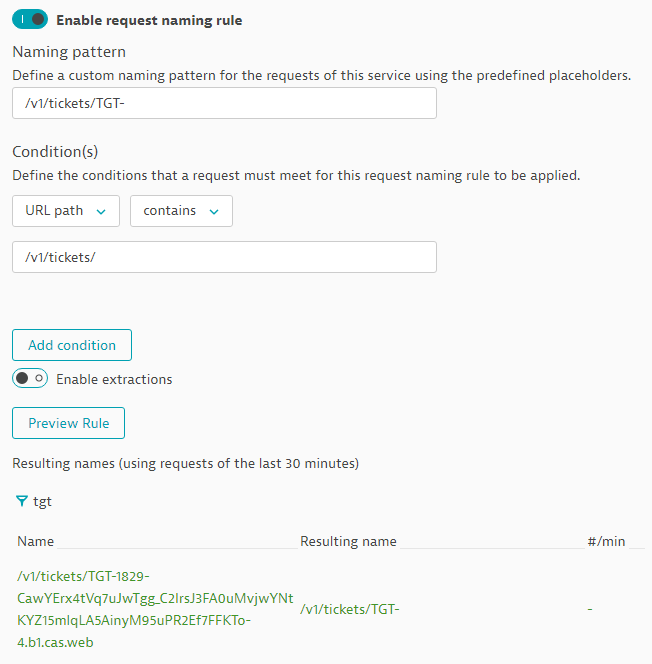Click the tgt filter text field
Image resolution: width=652 pixels, height=664 pixels.
tap(42, 501)
